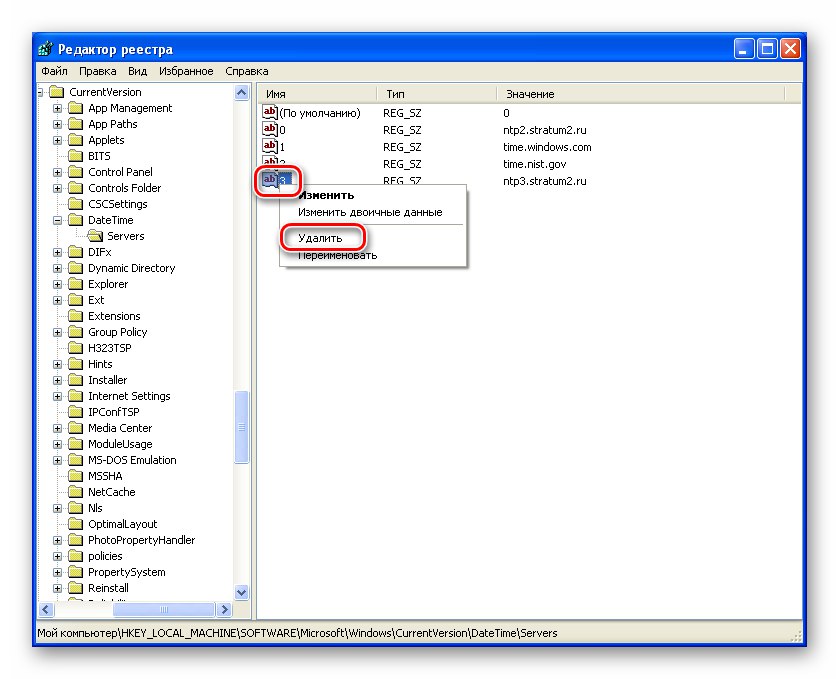This screenshot has height=679, width=839.
Task: Click the Hints folder icon
Action: [x=75, y=364]
